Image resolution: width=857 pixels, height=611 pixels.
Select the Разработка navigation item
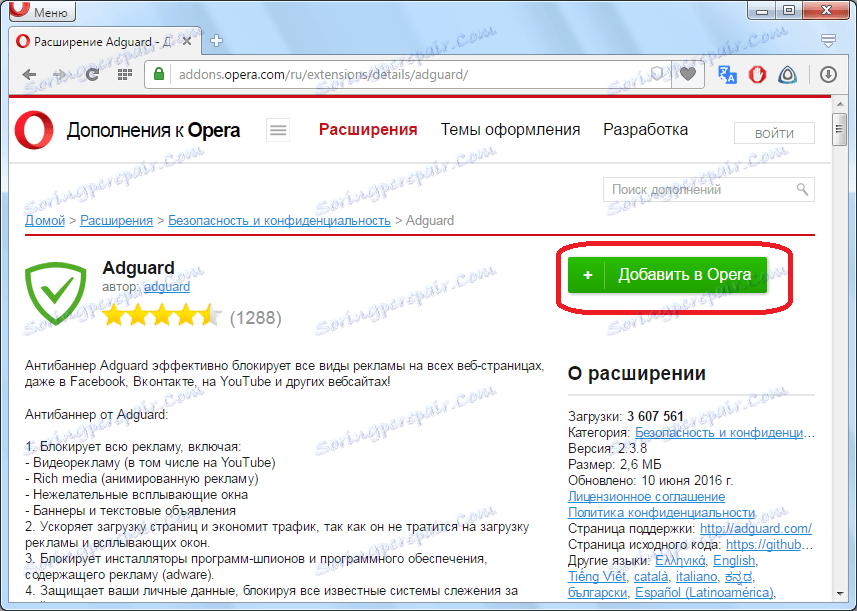click(x=645, y=130)
